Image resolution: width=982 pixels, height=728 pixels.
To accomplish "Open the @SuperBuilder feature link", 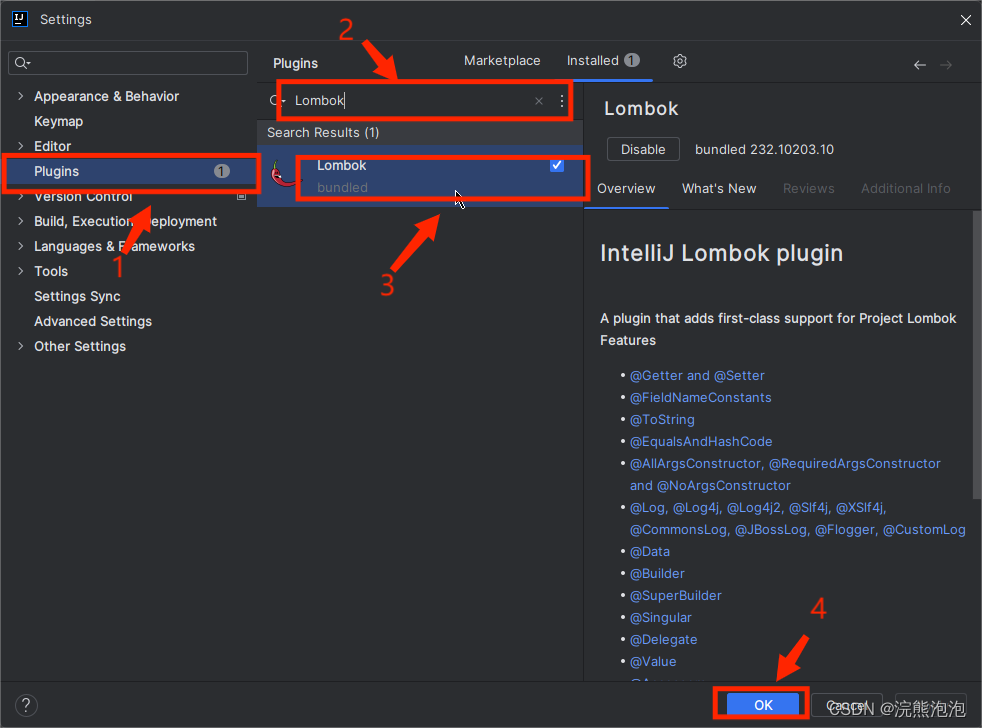I will pos(676,596).
